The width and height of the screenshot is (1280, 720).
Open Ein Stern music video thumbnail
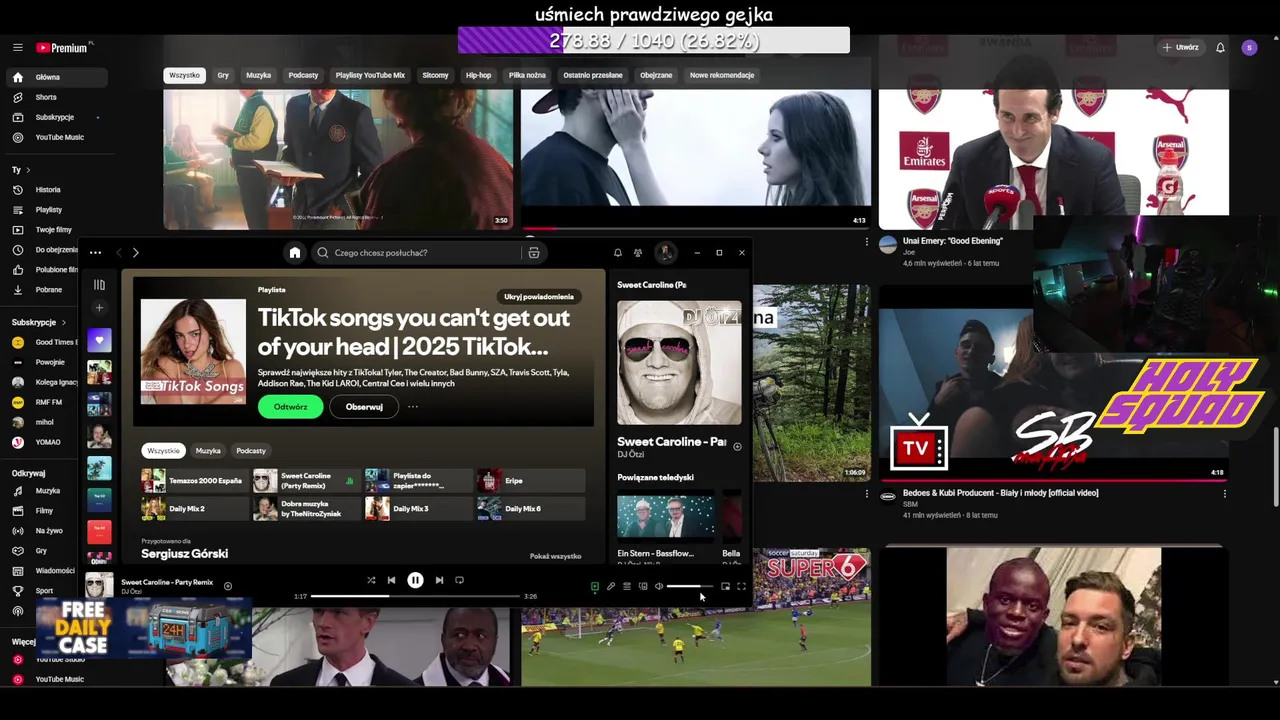tap(665, 517)
